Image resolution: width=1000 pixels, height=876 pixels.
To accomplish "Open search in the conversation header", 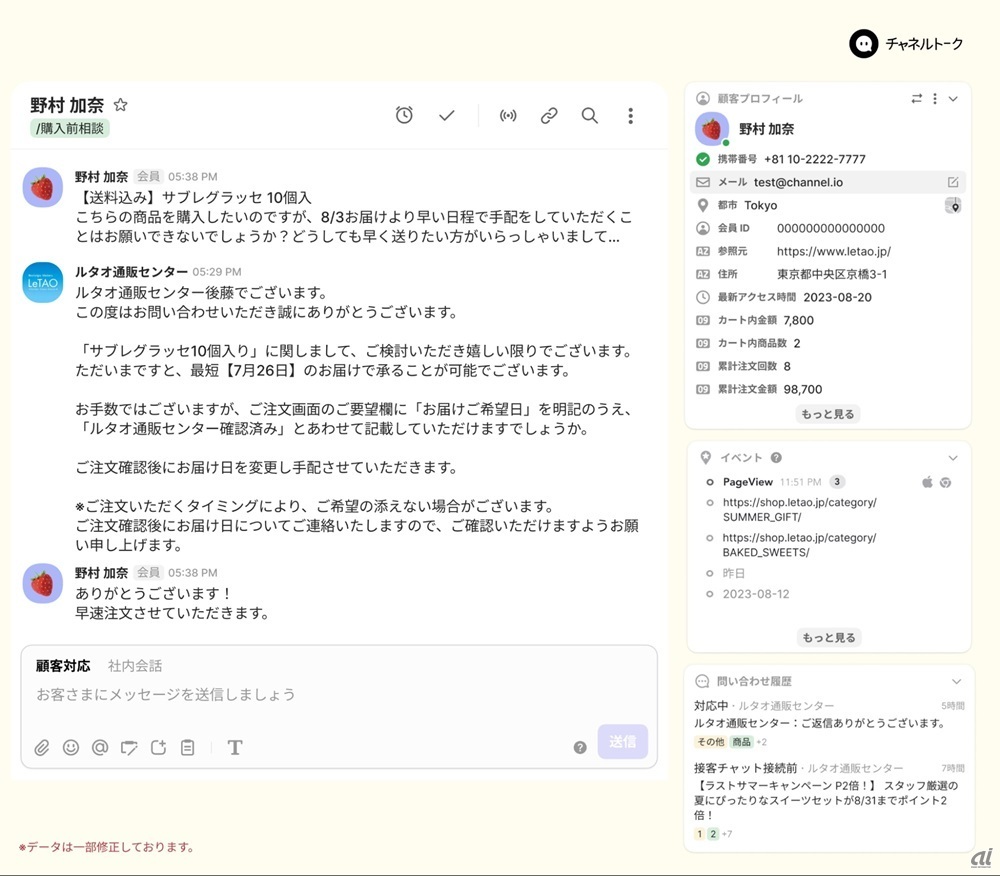I will (x=590, y=116).
